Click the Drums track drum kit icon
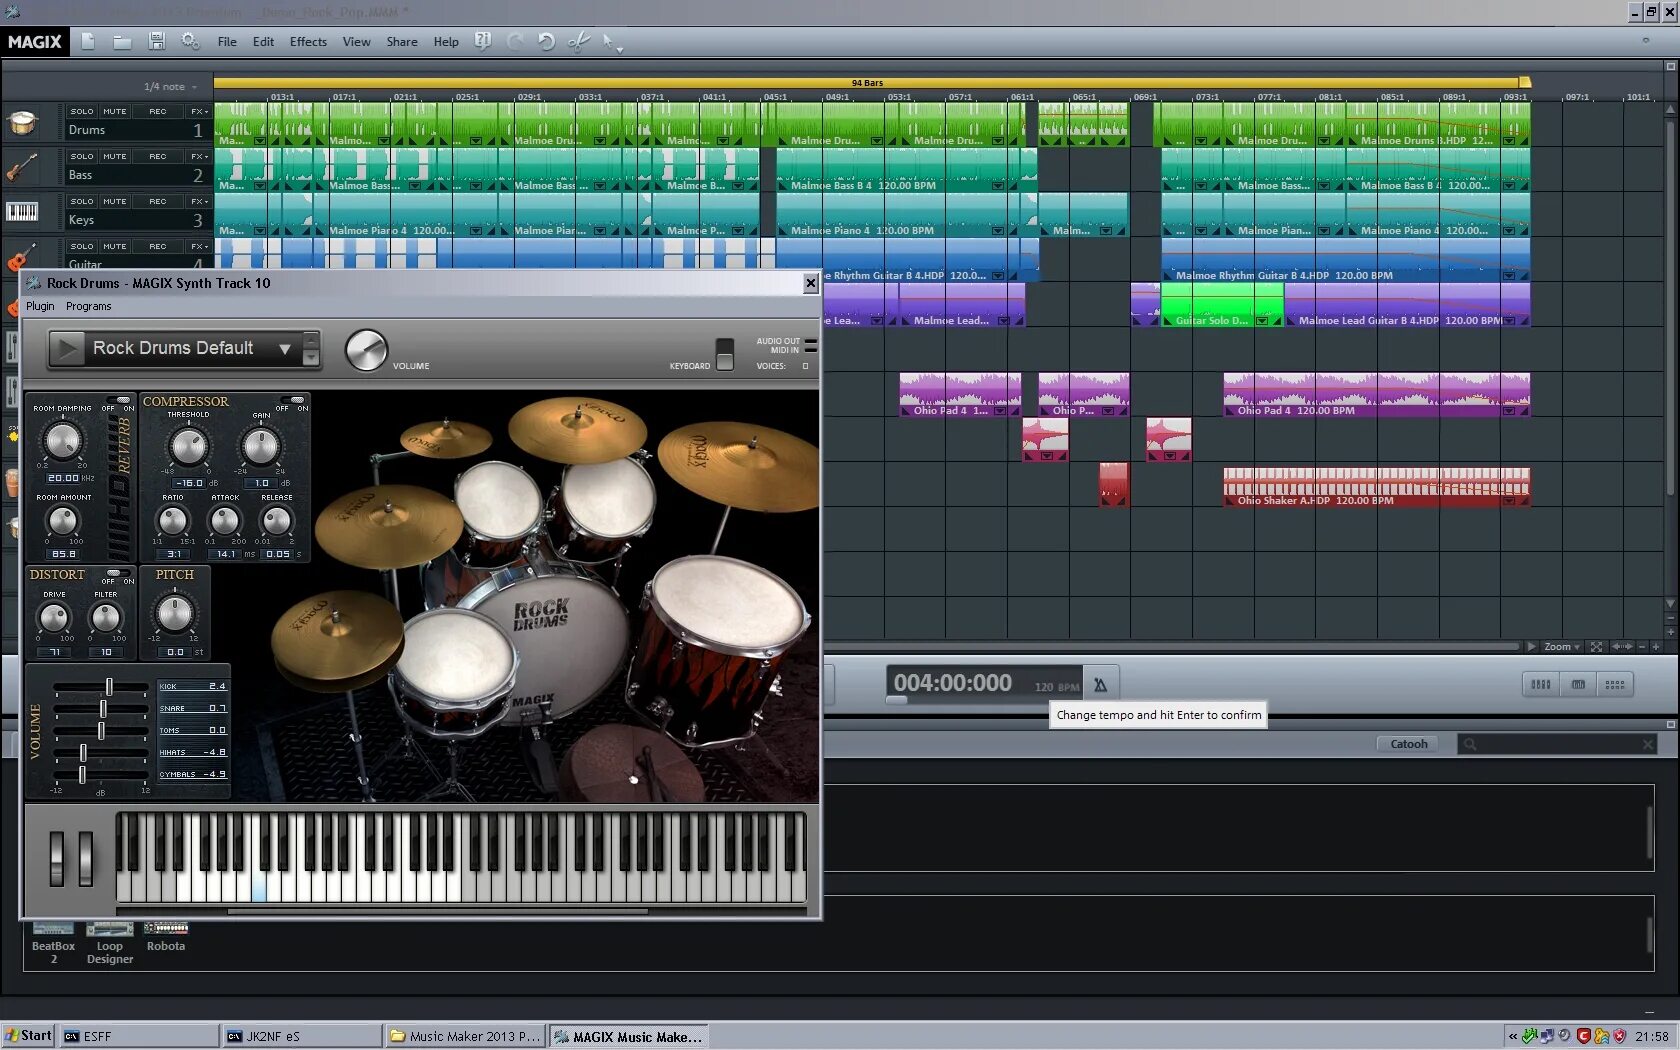This screenshot has width=1680, height=1050. (x=22, y=123)
